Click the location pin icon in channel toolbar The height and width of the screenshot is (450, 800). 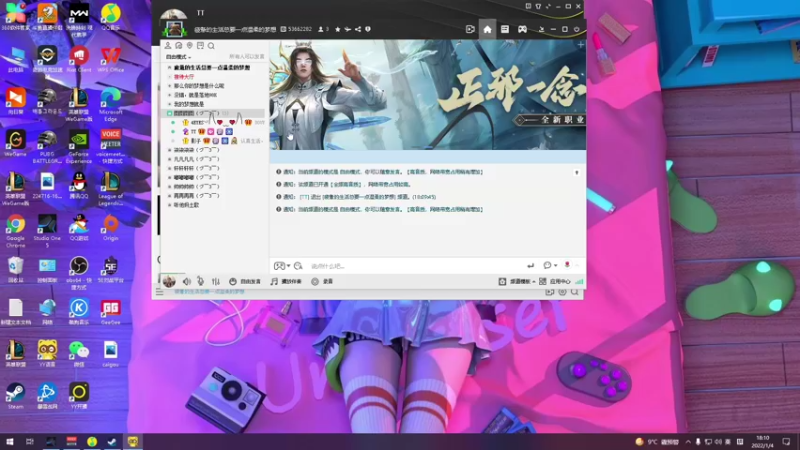point(189,46)
